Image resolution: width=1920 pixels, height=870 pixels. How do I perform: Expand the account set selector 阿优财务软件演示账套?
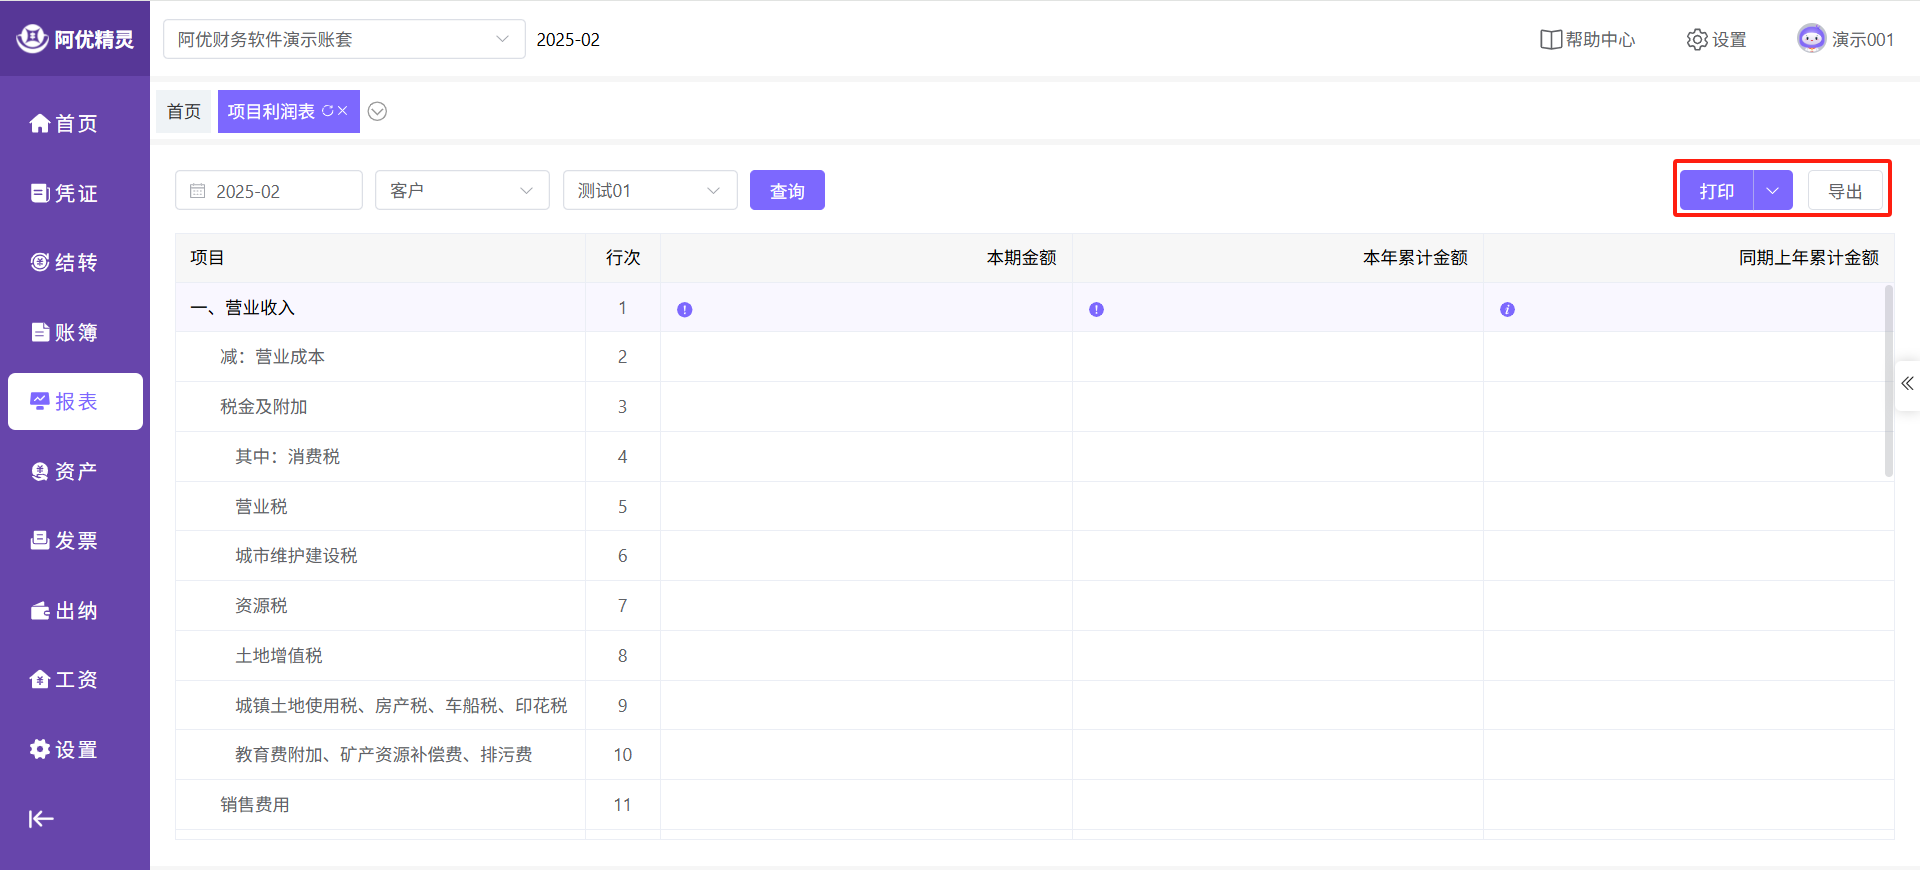(x=343, y=40)
